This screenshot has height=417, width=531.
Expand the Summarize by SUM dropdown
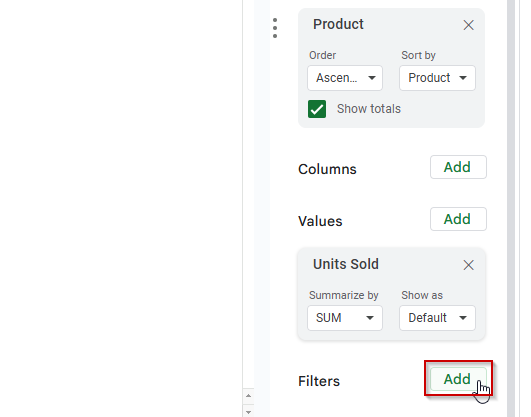345,318
